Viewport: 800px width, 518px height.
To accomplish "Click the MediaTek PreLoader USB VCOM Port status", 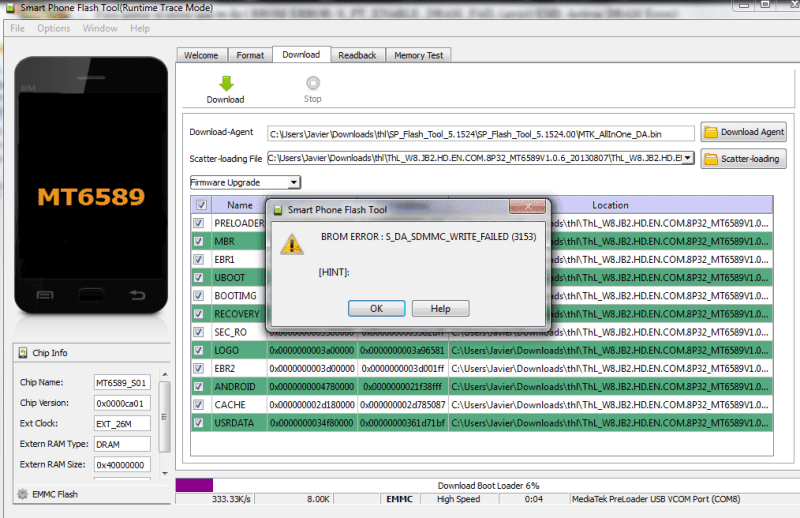I will (656, 499).
